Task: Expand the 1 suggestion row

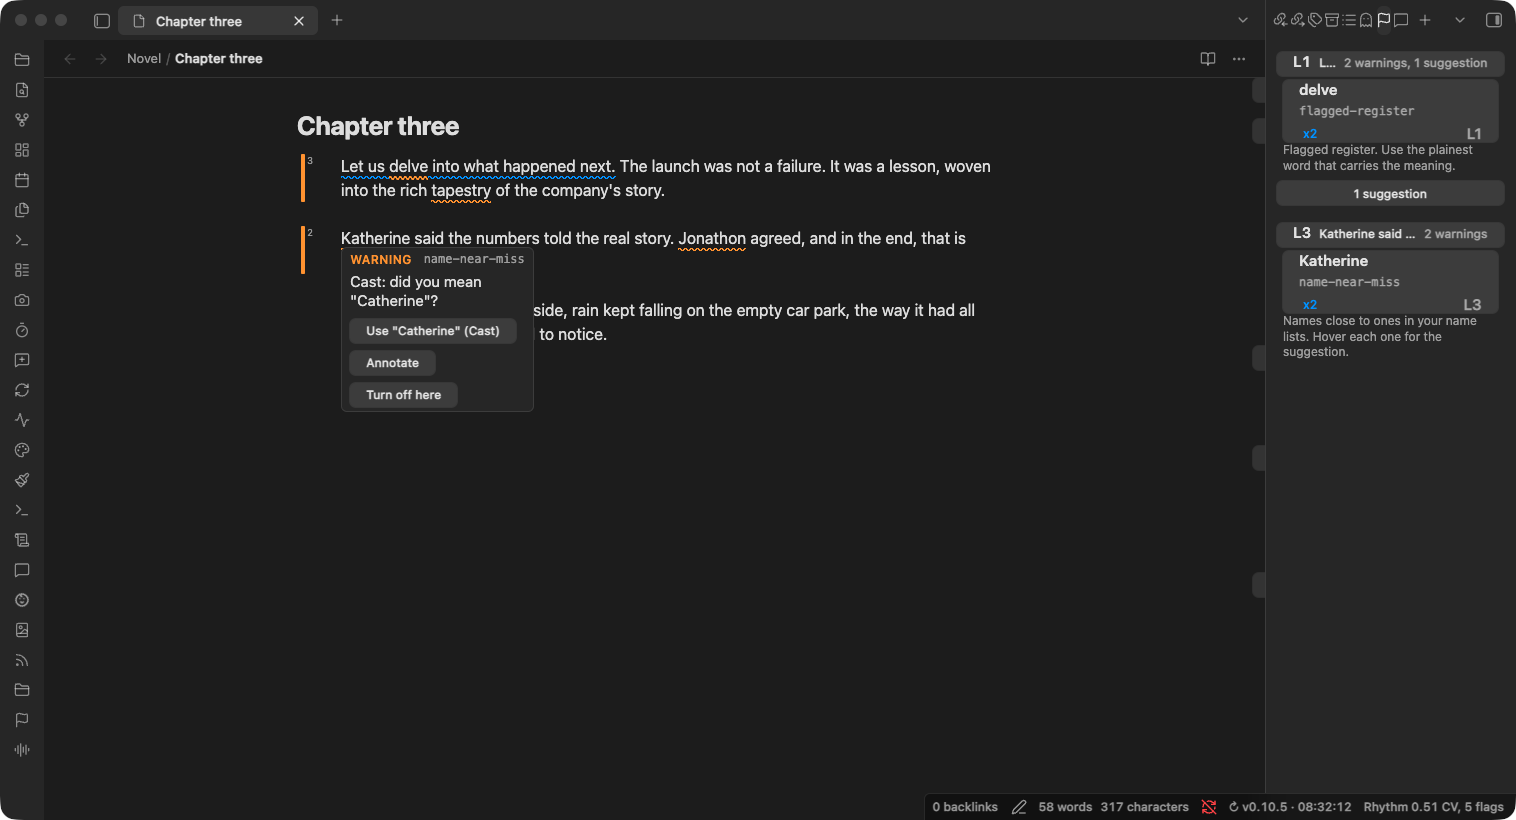Action: point(1390,194)
